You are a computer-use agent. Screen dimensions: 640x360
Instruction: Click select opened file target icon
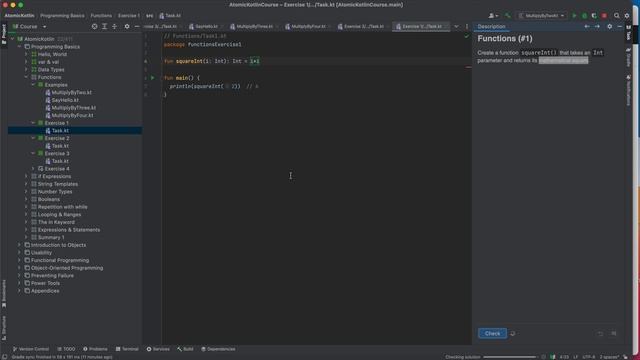tap(95, 27)
